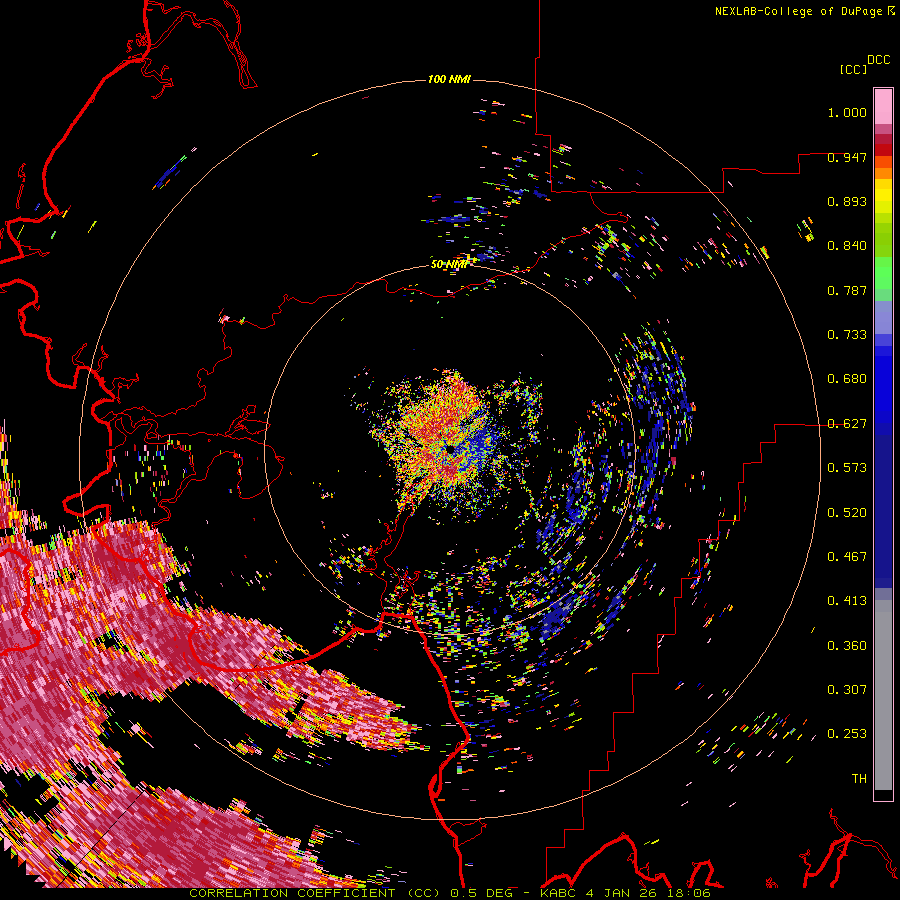Click the KABC station identifier
This screenshot has height=900, width=900.
[558, 893]
